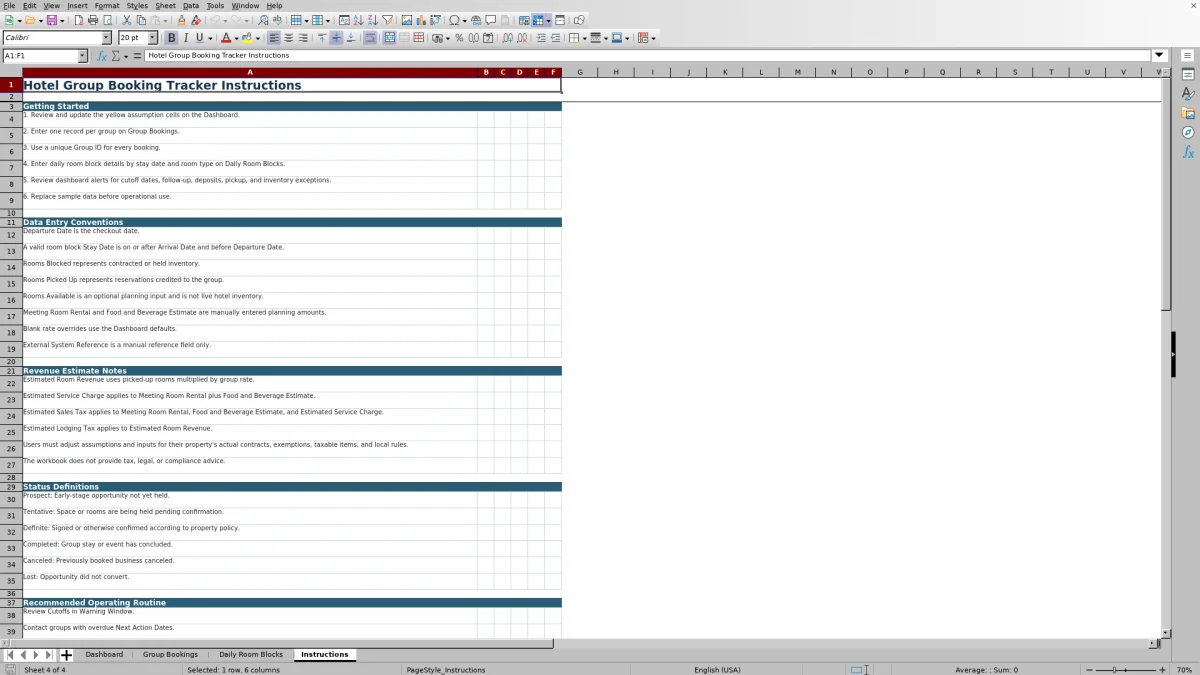Image resolution: width=1200 pixels, height=675 pixels.
Task: Open Find and Replace icon
Action: click(262, 20)
